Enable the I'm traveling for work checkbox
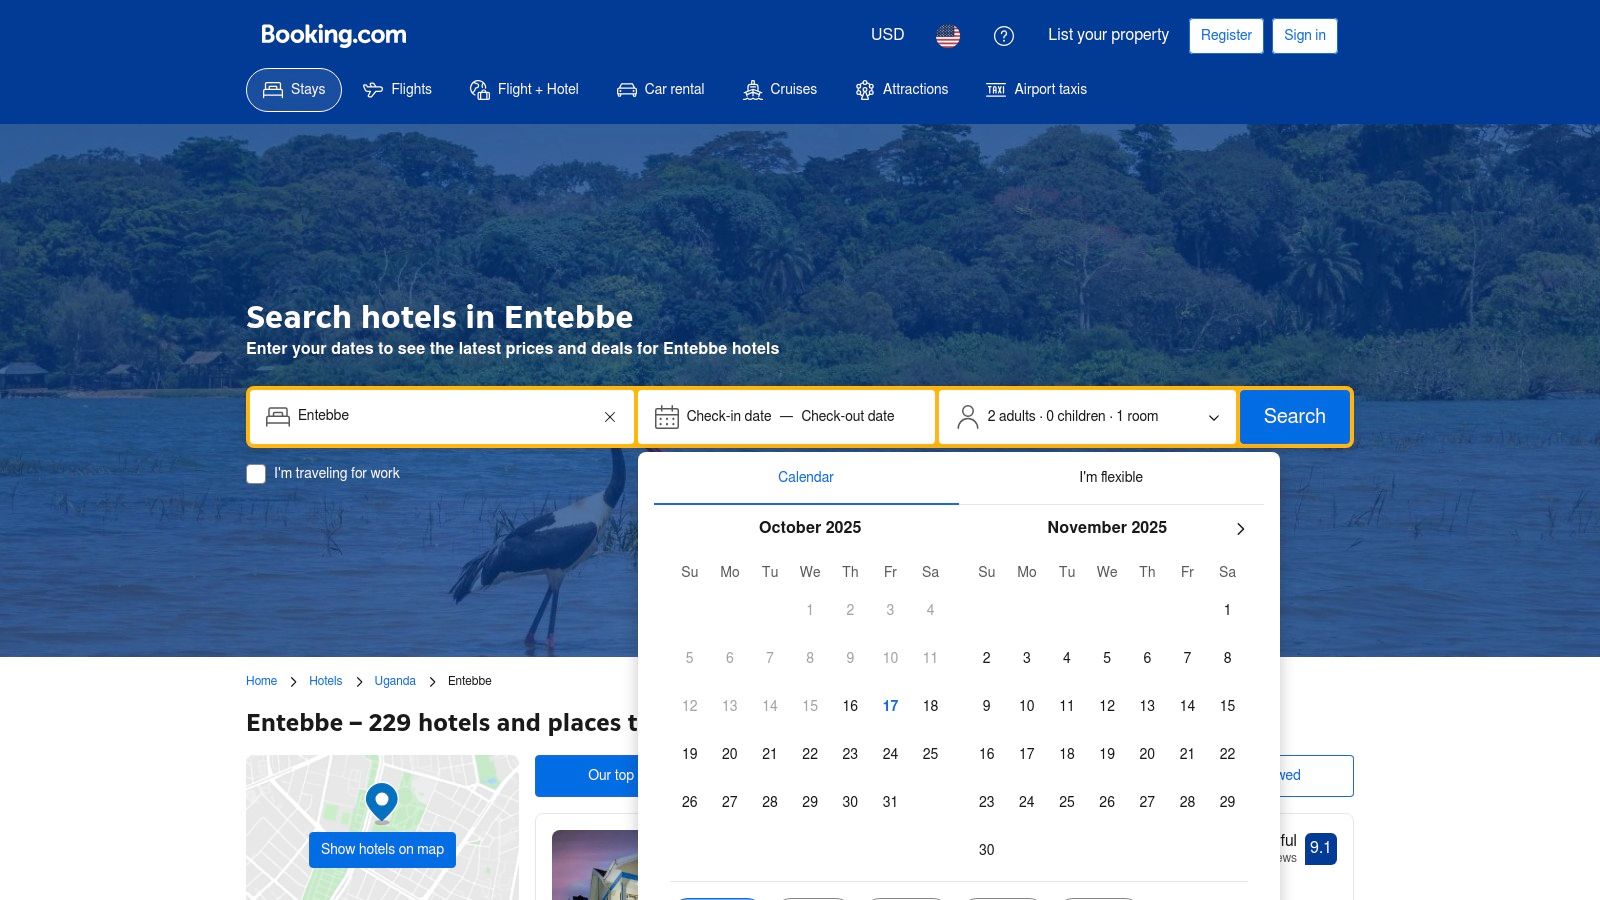 pos(256,473)
